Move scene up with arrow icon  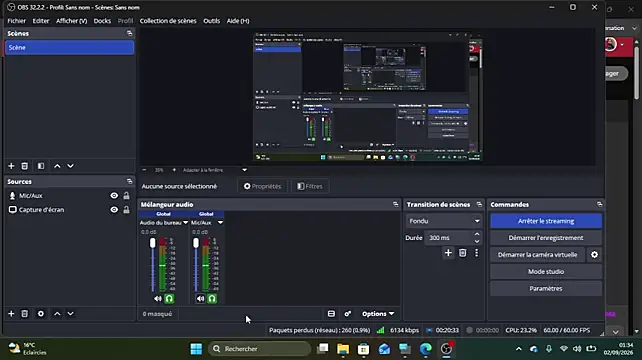pyautogui.click(x=57, y=166)
